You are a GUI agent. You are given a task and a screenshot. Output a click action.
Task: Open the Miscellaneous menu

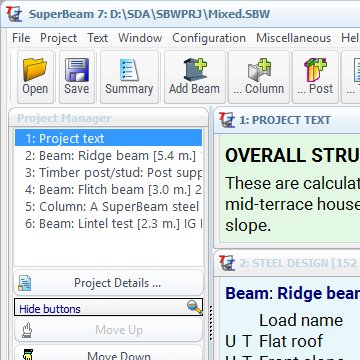point(294,38)
